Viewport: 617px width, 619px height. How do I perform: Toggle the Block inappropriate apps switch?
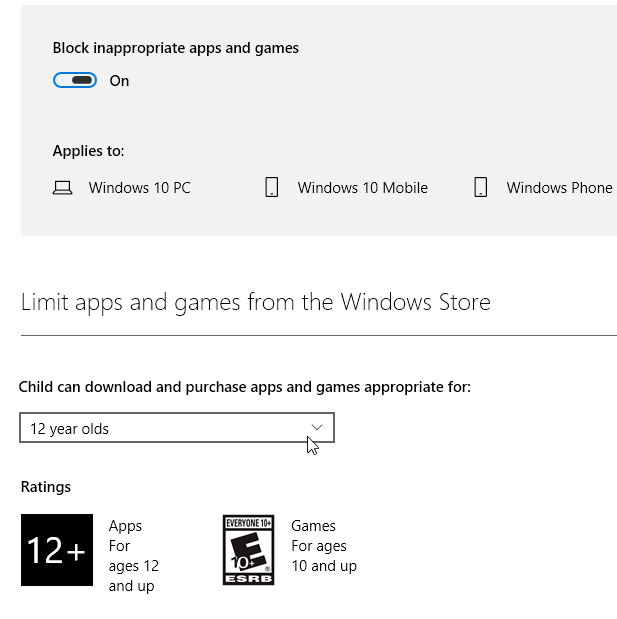pyautogui.click(x=75, y=81)
